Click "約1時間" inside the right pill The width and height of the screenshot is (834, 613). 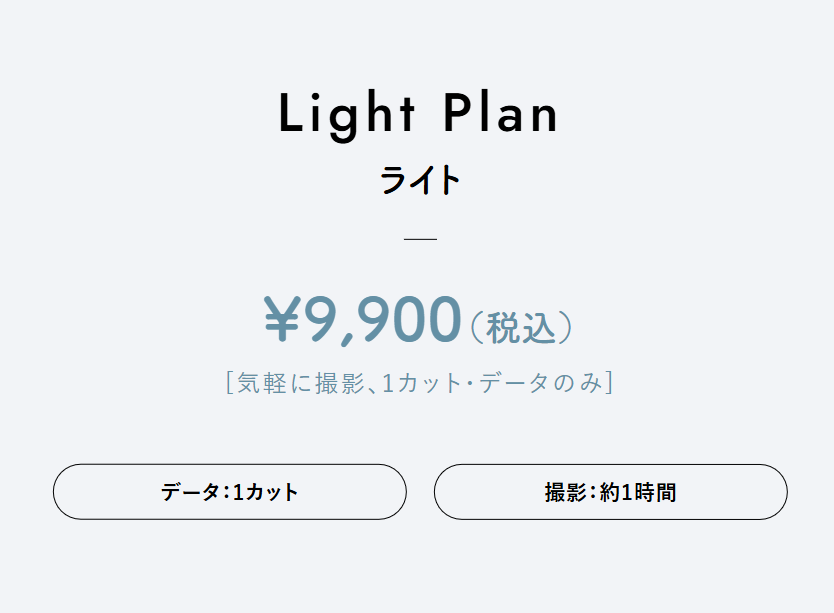[x=638, y=492]
